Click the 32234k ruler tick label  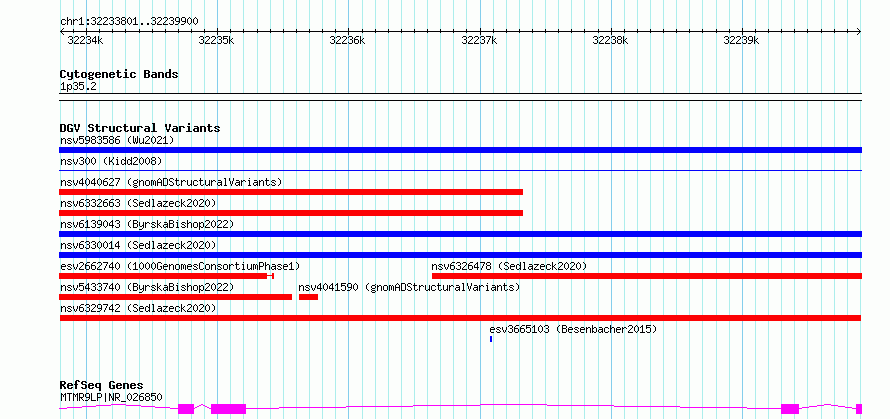point(85,40)
